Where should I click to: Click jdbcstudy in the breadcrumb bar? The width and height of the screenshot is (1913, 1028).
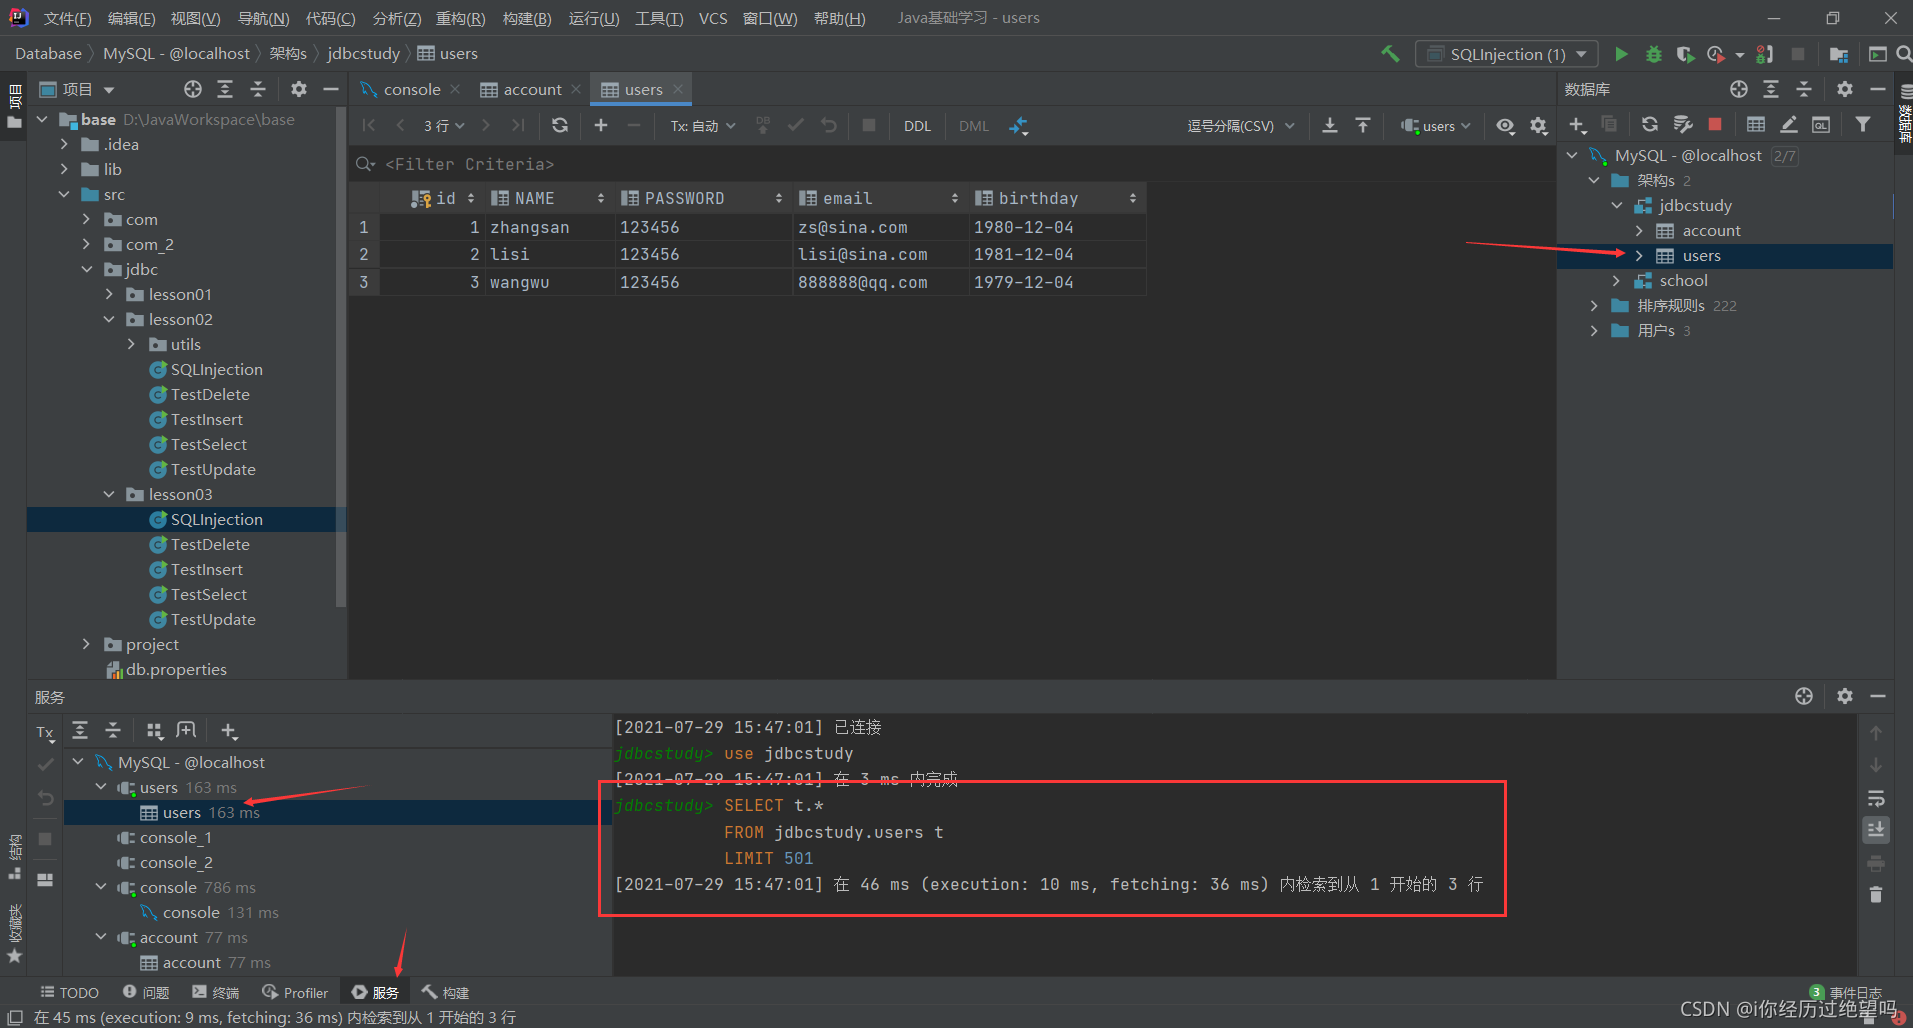pyautogui.click(x=363, y=53)
